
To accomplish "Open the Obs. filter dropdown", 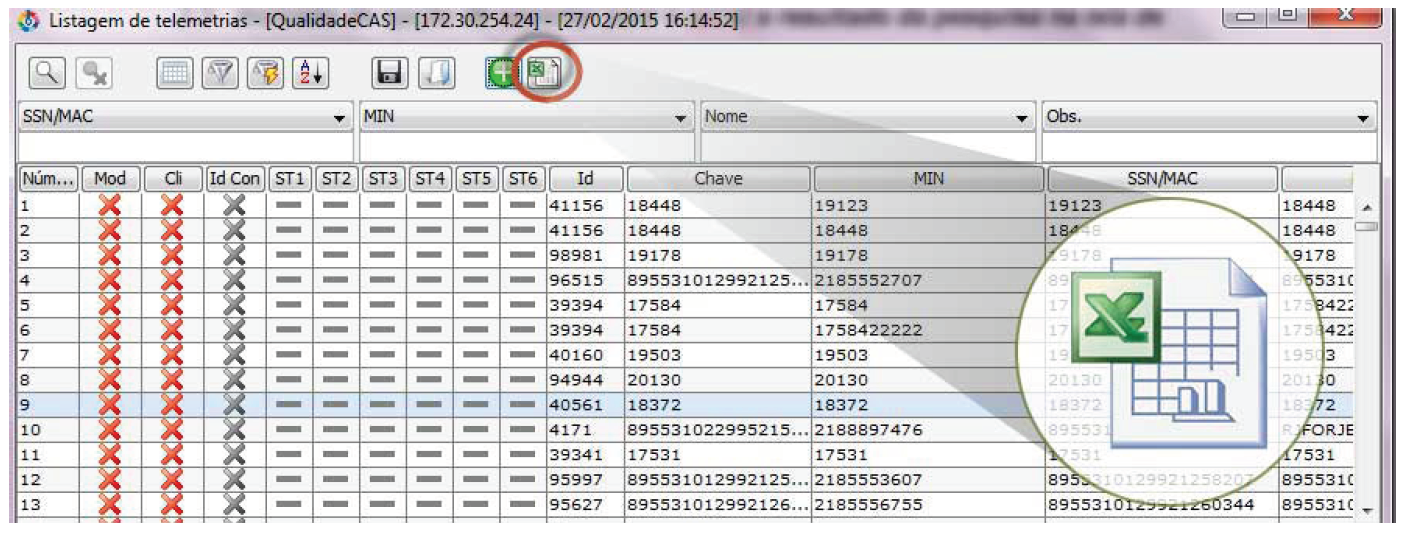I will (x=1365, y=118).
